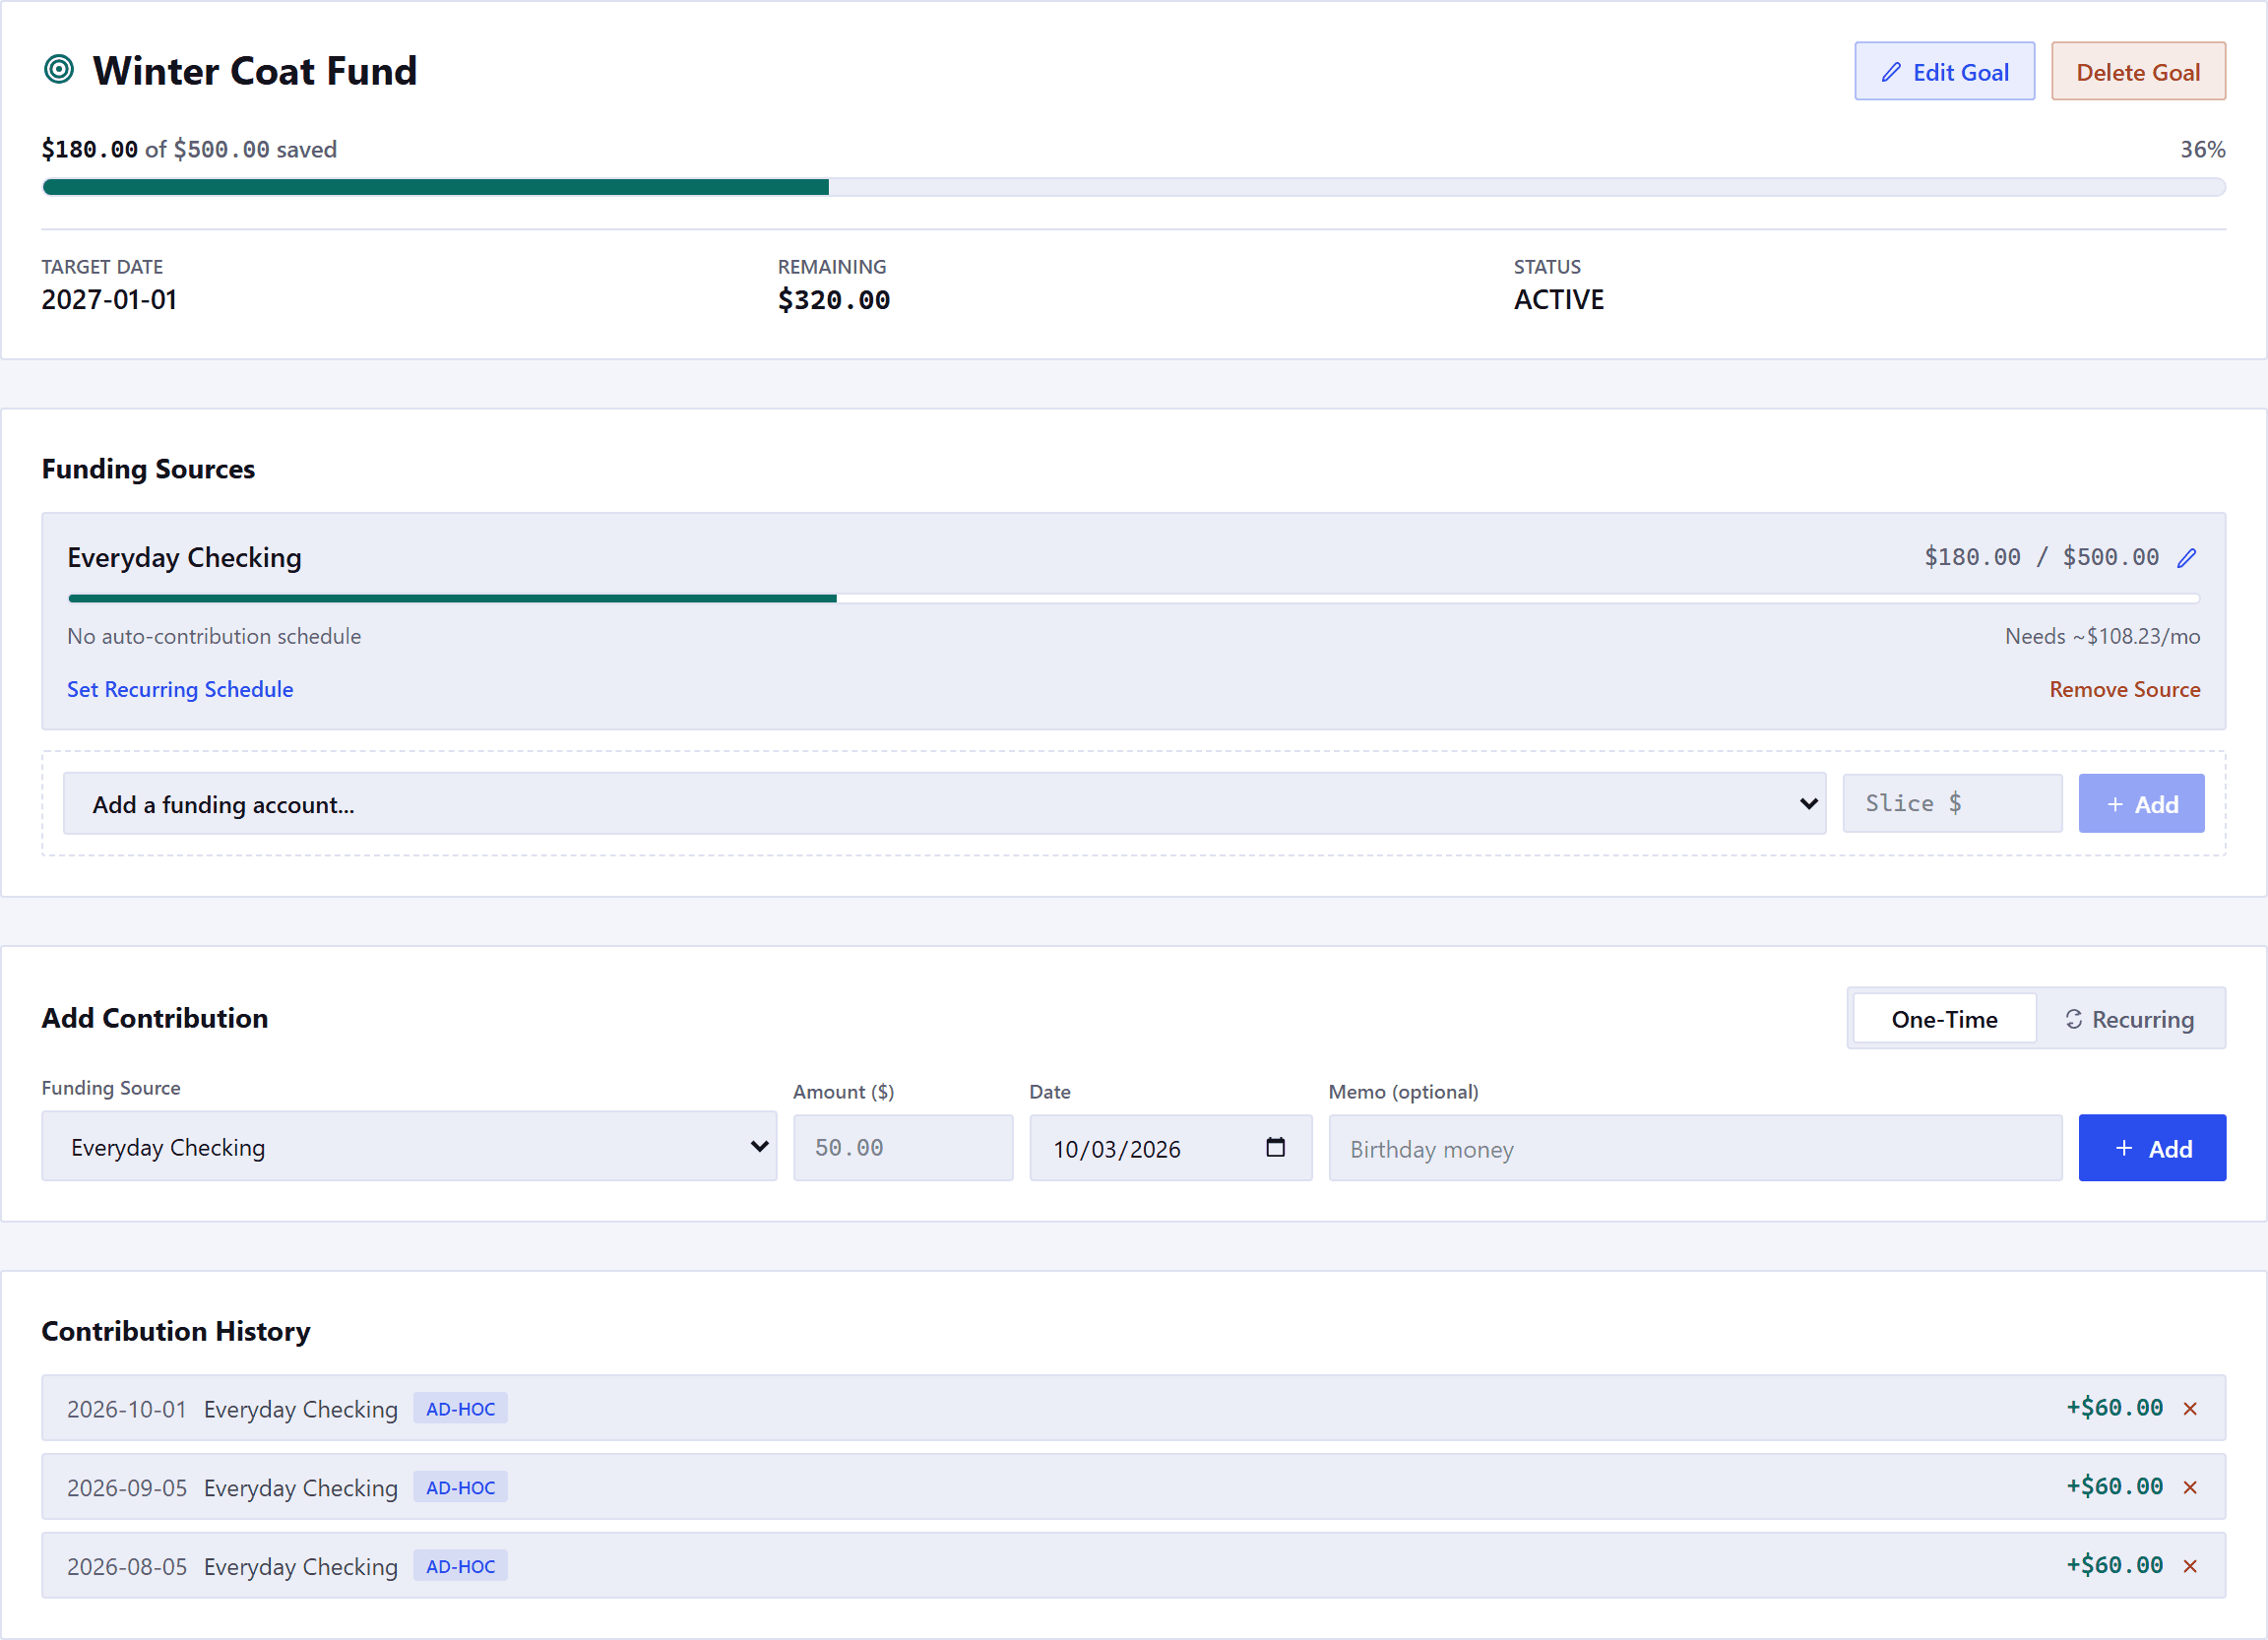This screenshot has height=1640, width=2268.
Task: Click the Date field showing 10/03/2026
Action: tap(1170, 1148)
